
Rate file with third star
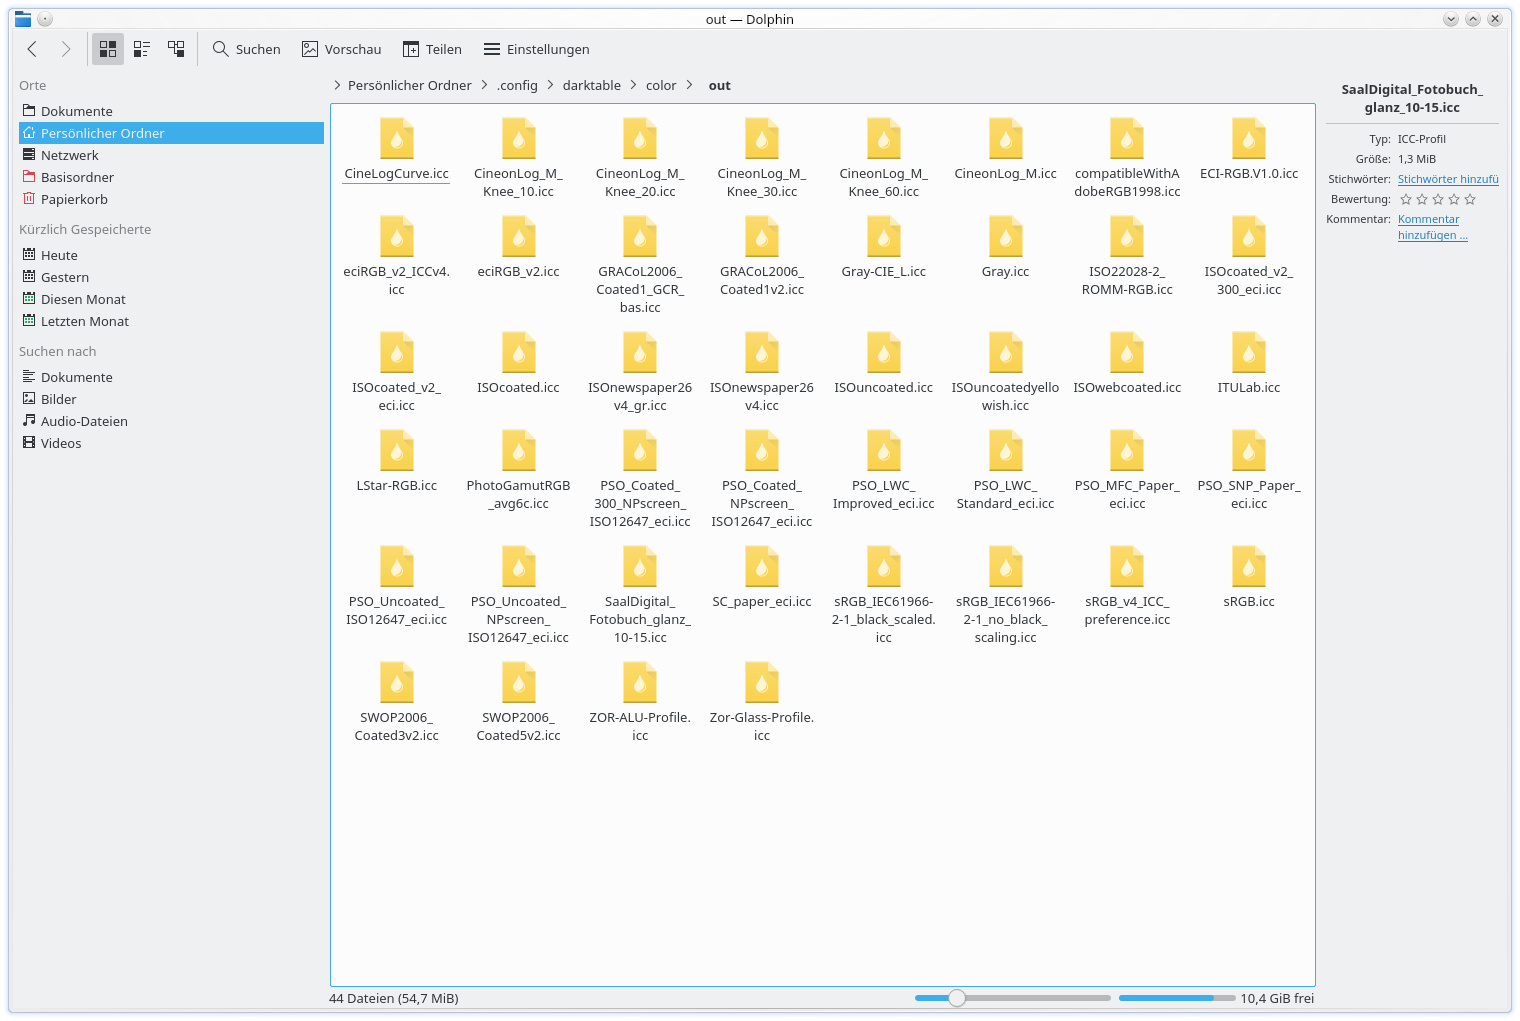tap(1438, 199)
